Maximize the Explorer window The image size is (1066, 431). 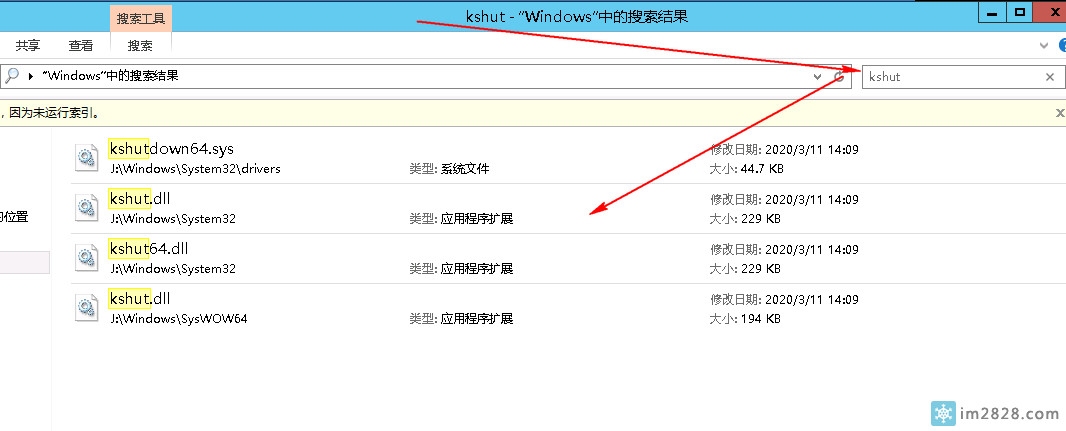click(x=1019, y=12)
